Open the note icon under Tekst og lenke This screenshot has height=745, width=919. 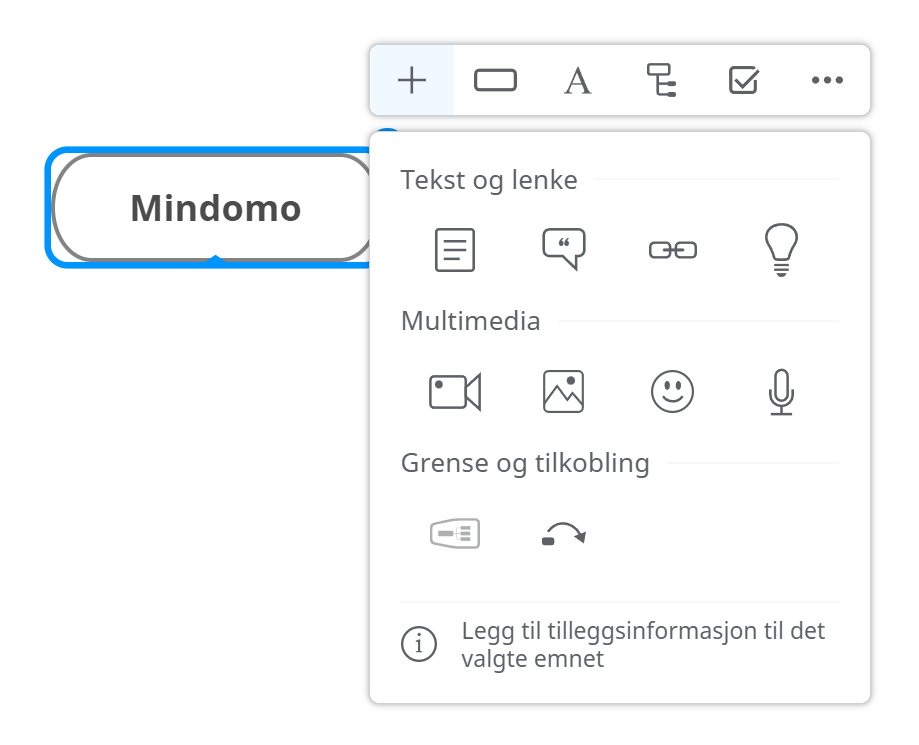(x=454, y=249)
